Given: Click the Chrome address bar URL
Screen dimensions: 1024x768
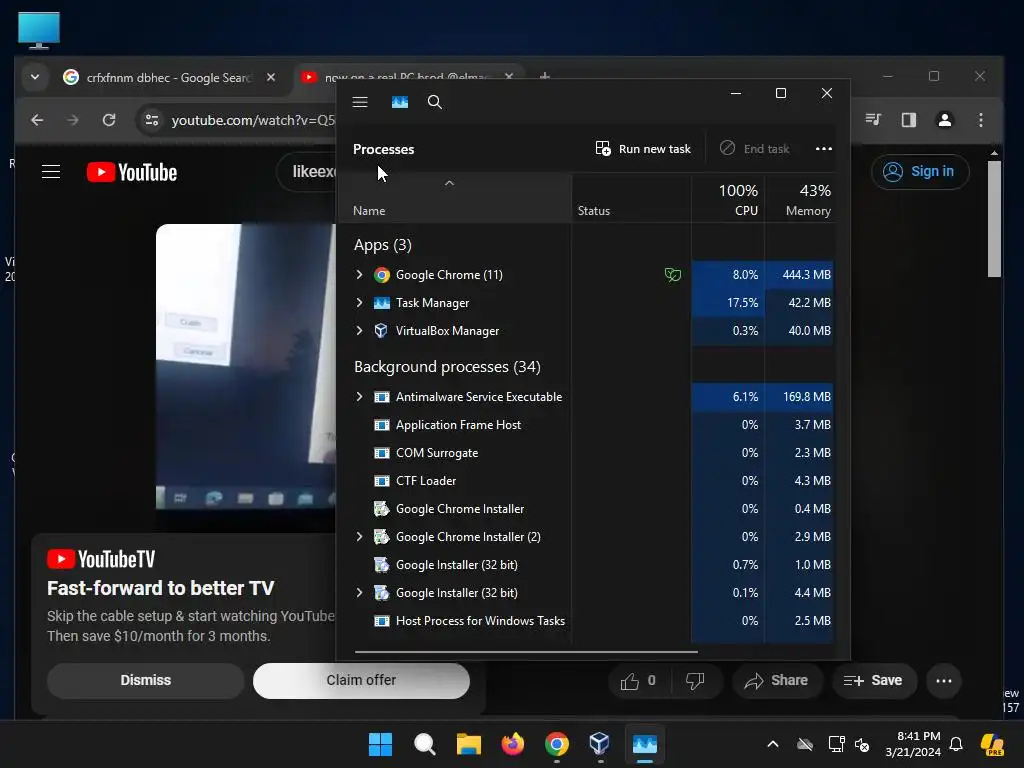Looking at the screenshot, I should 253,120.
